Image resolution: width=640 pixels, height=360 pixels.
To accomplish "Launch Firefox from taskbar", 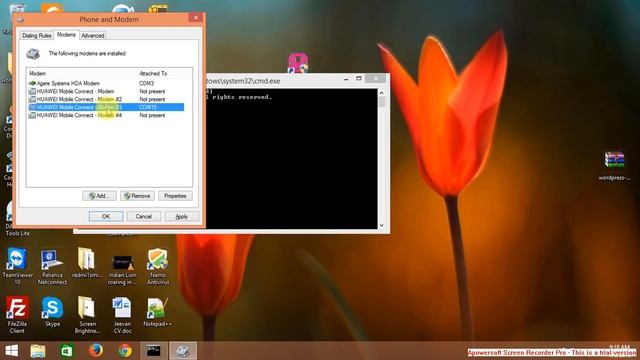I will pyautogui.click(x=96, y=351).
